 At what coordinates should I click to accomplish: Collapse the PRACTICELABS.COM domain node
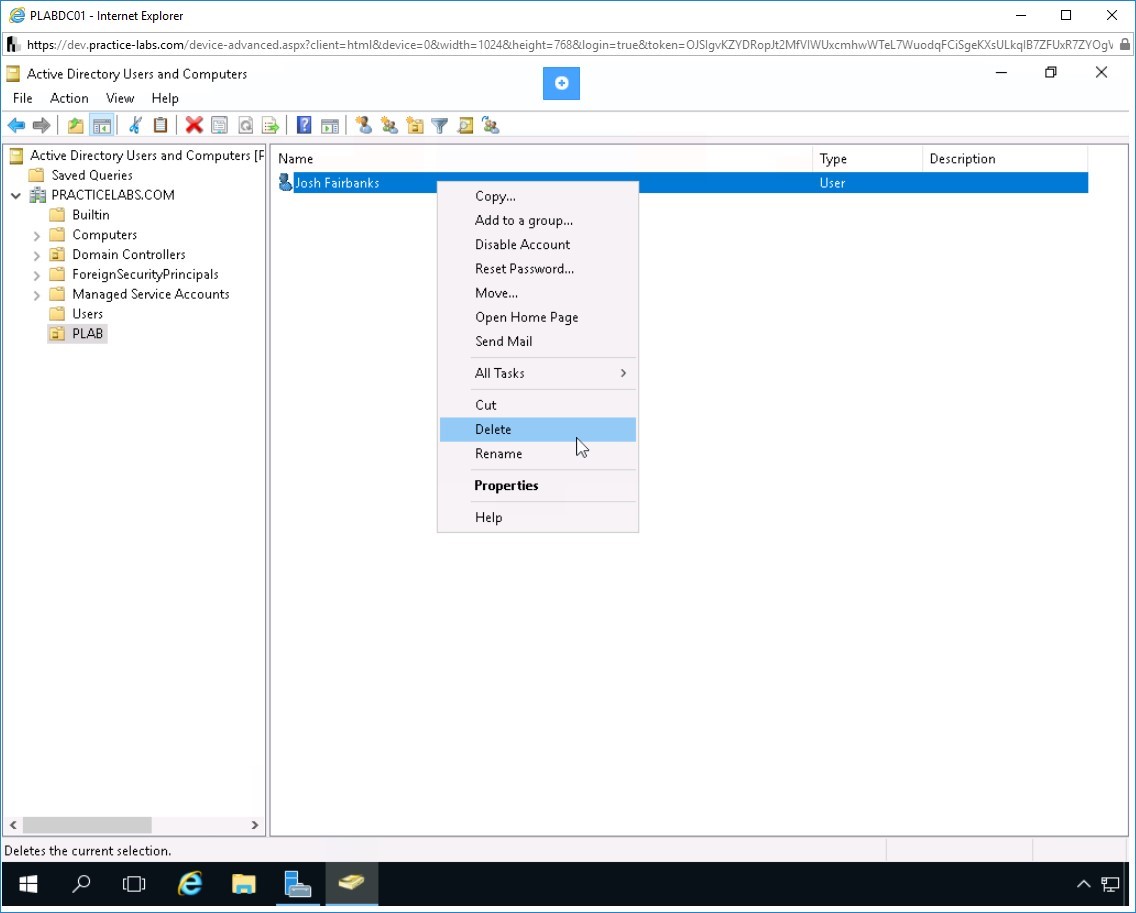16,195
